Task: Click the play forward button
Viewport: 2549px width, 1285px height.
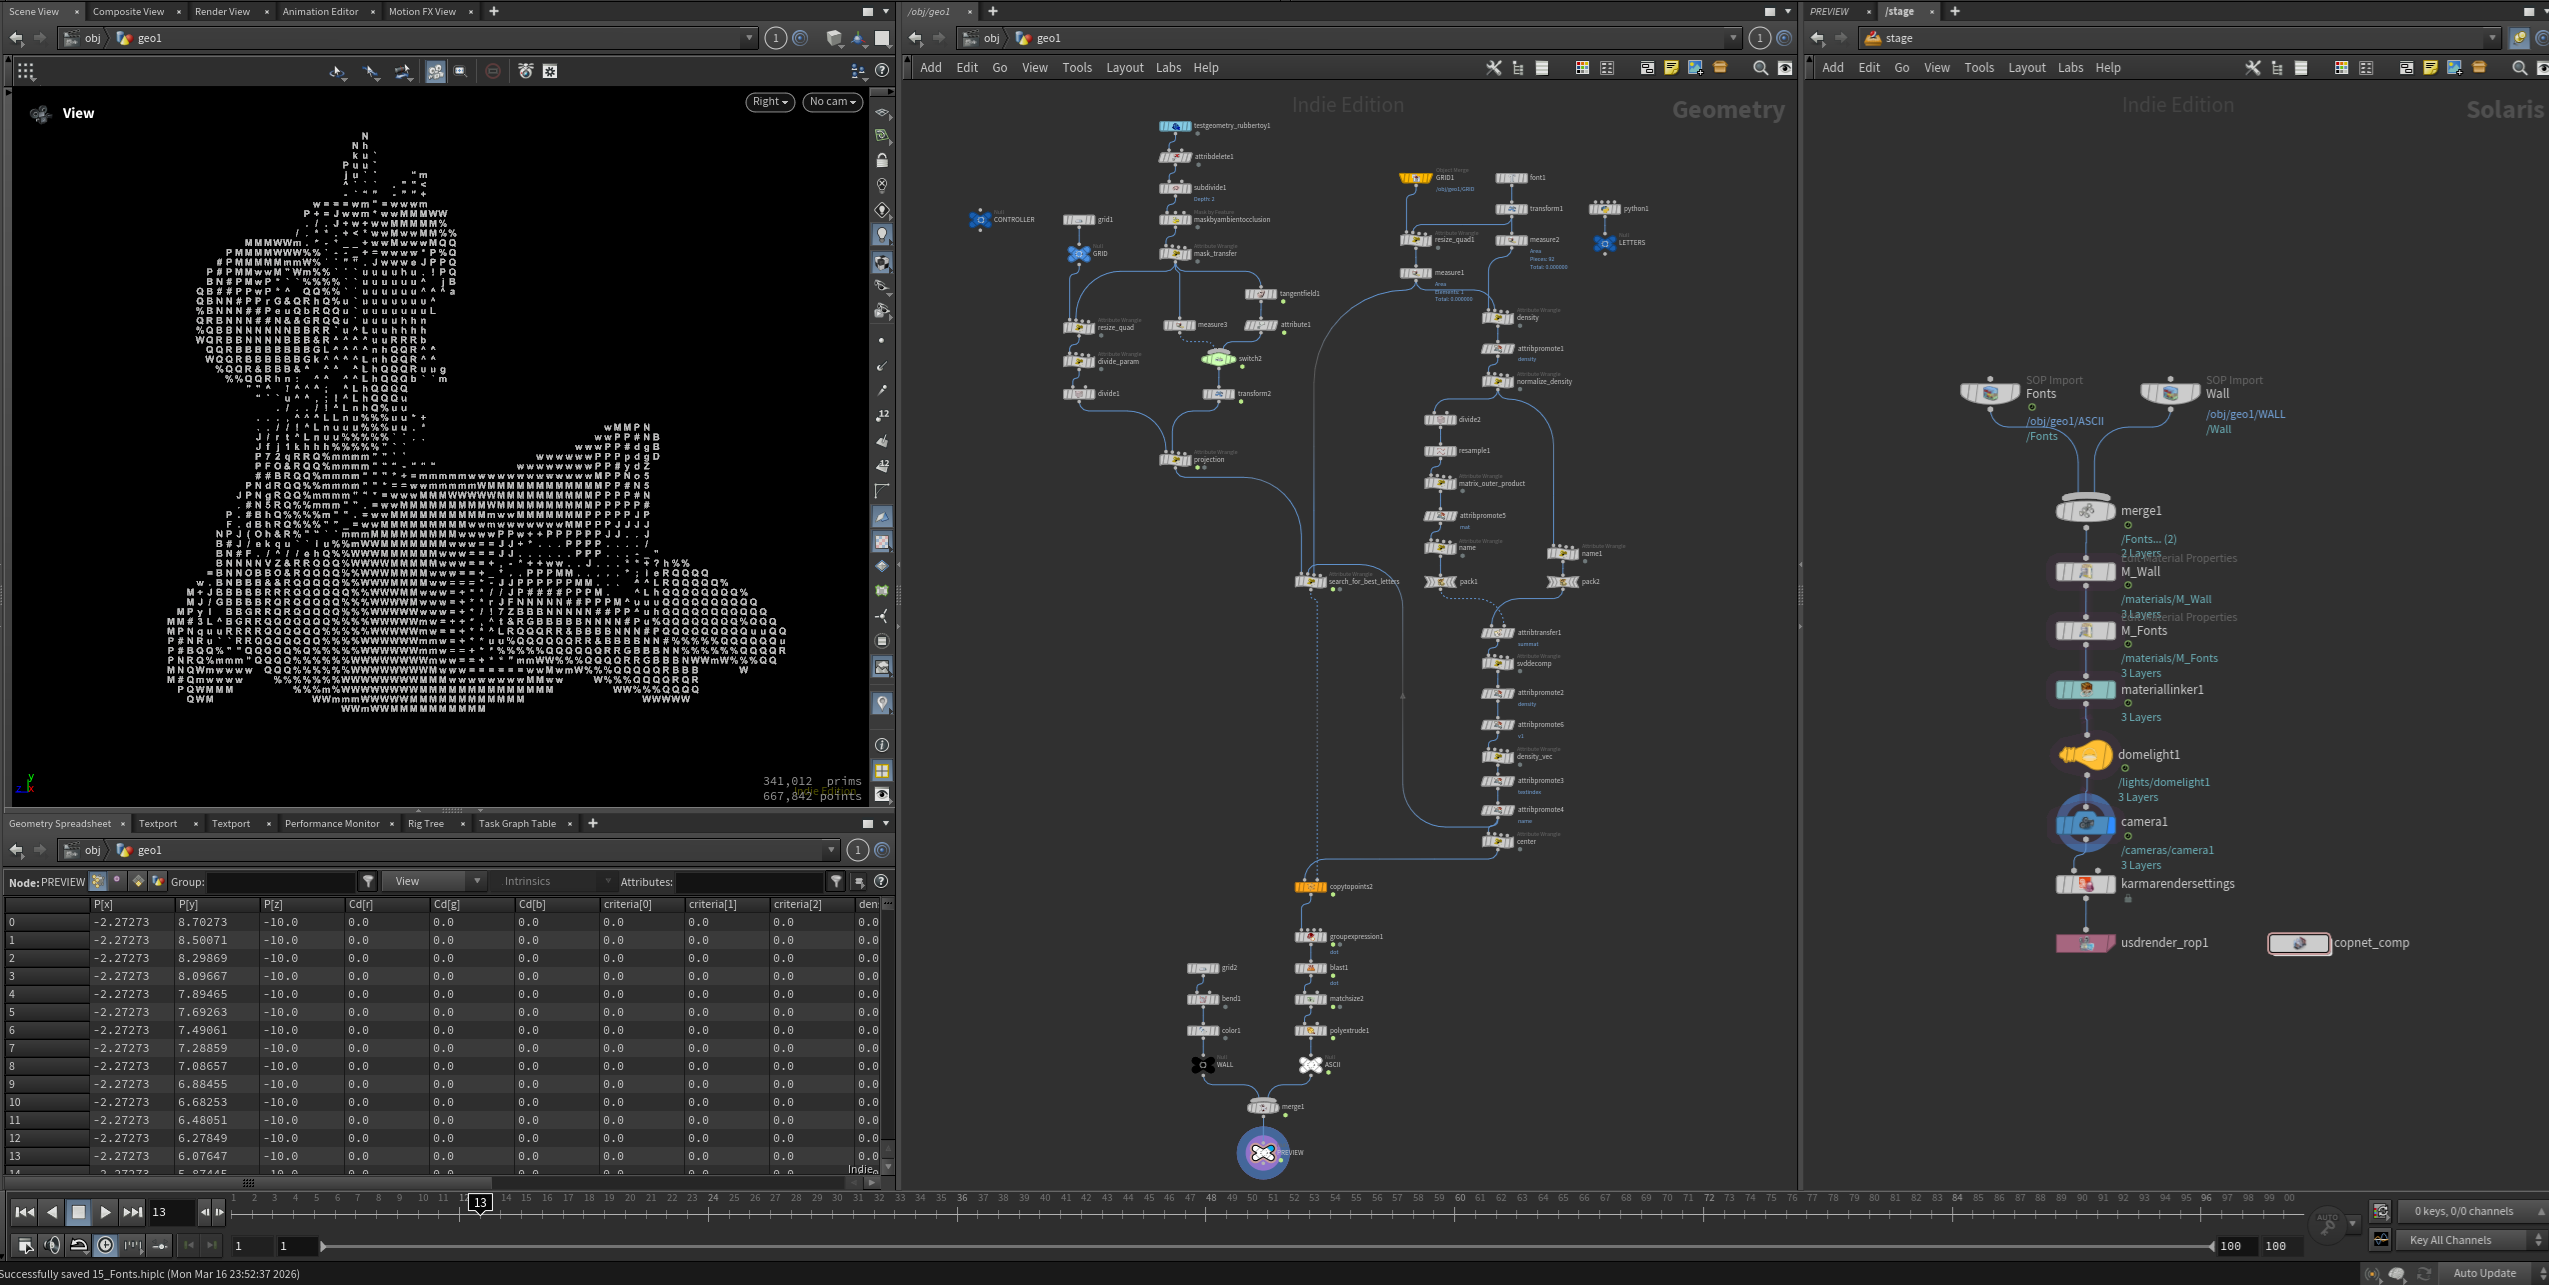Action: pyautogui.click(x=105, y=1212)
